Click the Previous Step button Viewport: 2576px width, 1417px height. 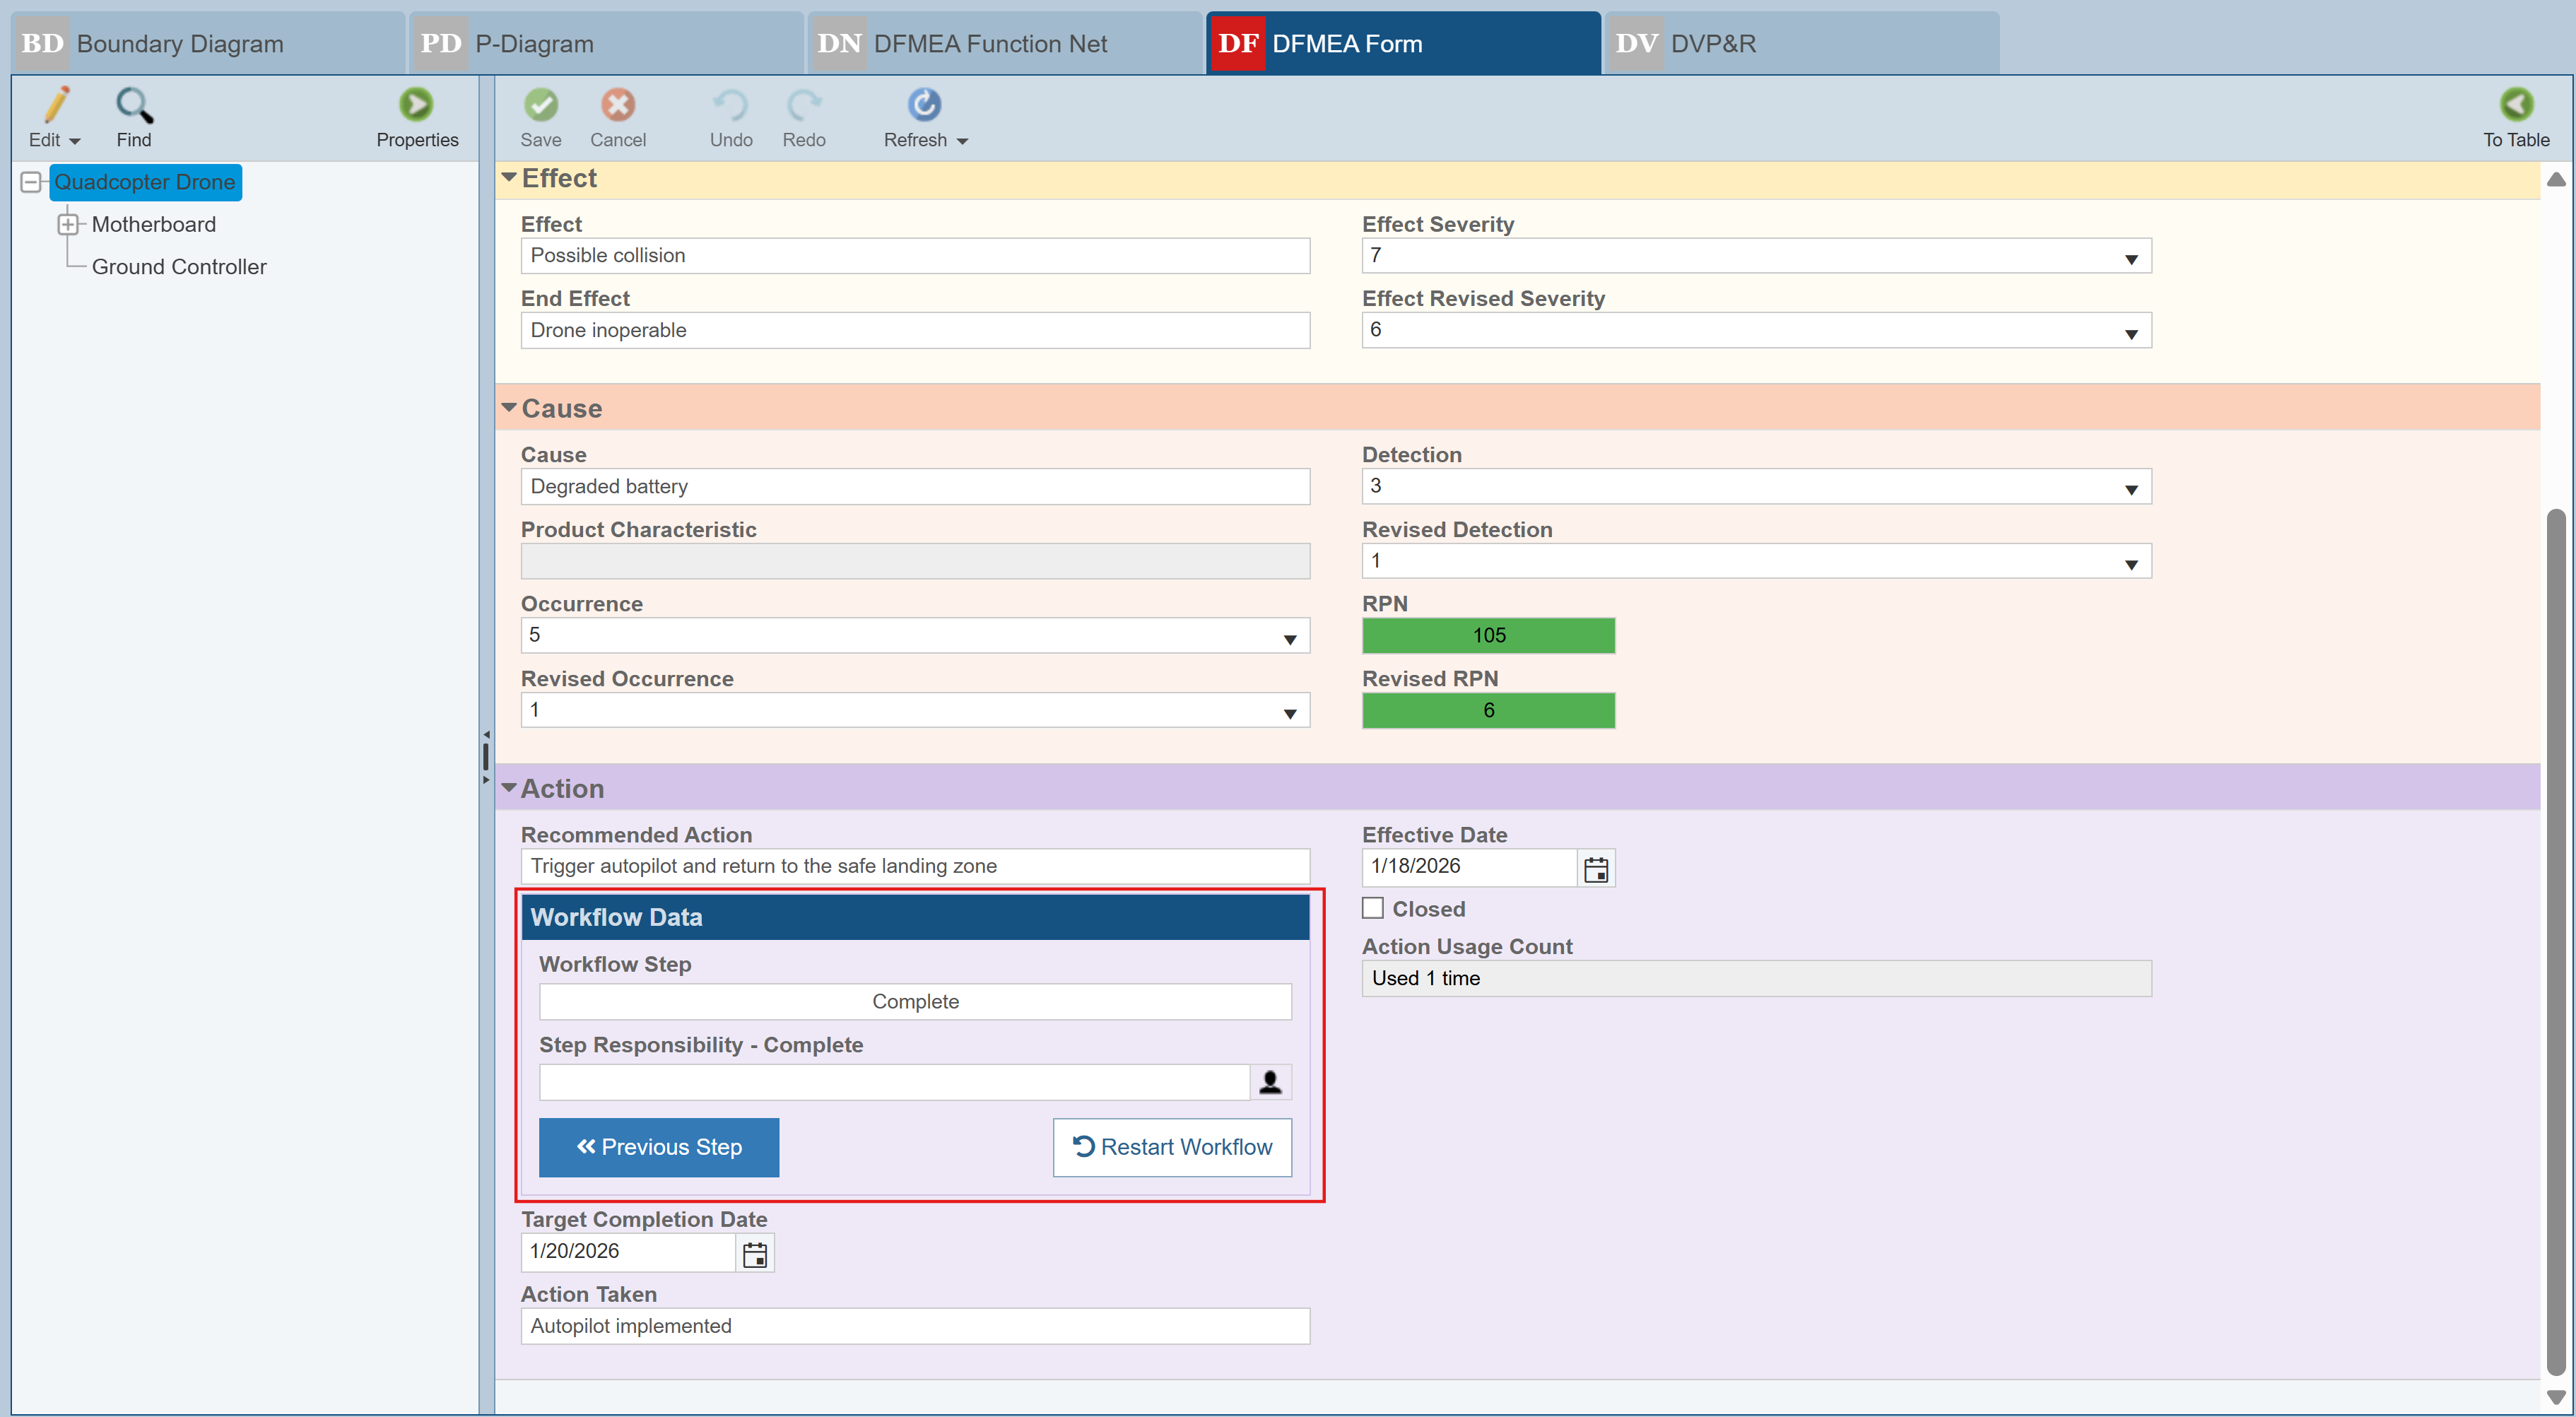coord(658,1147)
